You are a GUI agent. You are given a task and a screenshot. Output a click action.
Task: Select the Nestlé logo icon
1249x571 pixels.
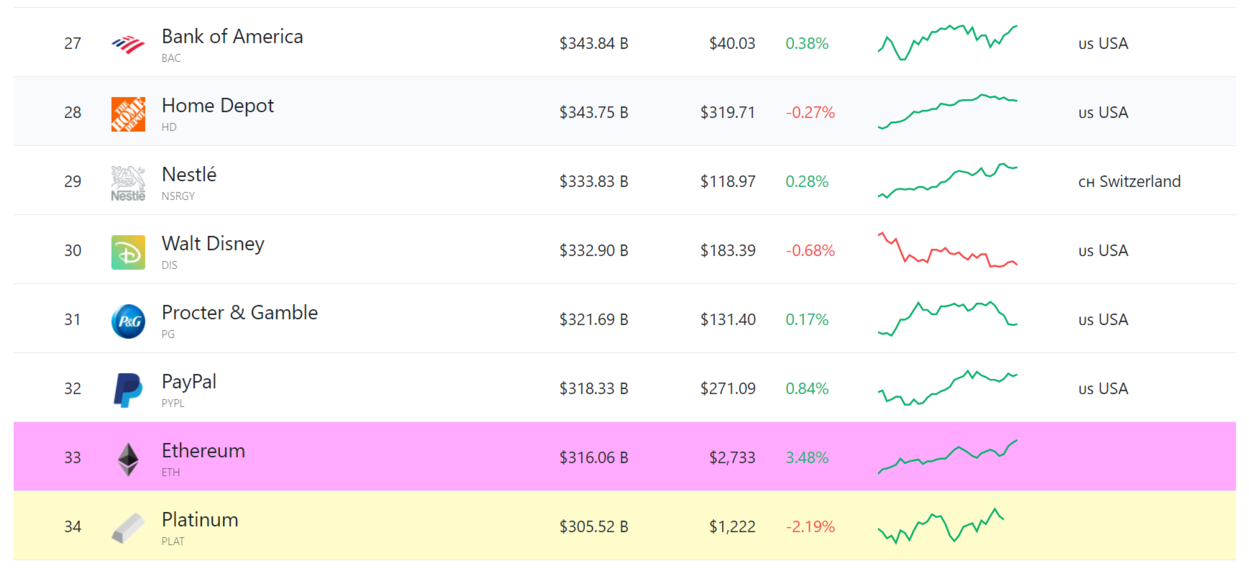click(x=128, y=183)
